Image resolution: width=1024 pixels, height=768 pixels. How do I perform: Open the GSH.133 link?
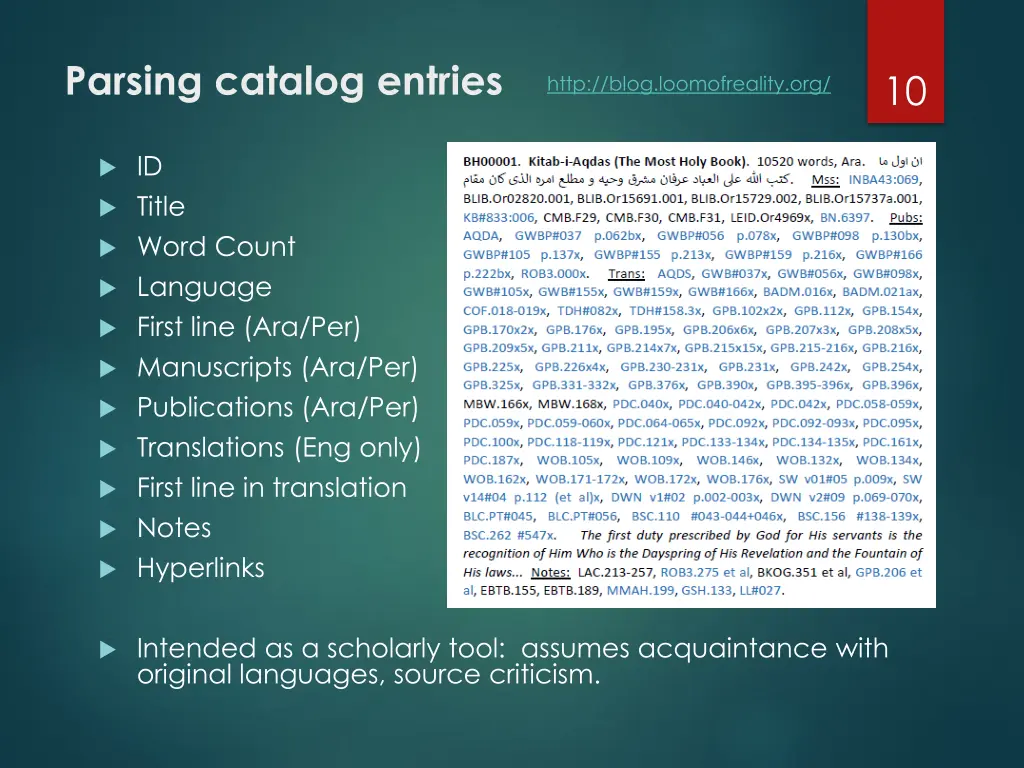(707, 592)
